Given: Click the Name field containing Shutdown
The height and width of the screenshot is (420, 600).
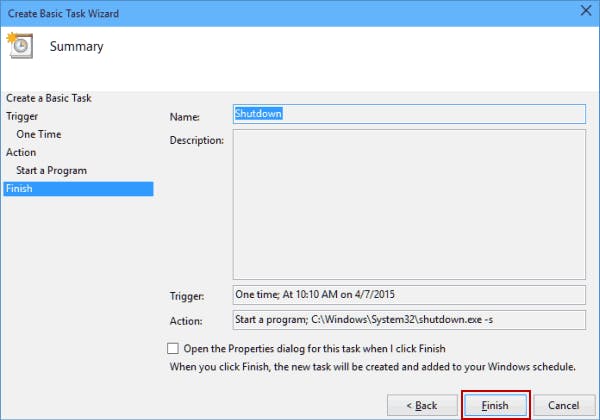Looking at the screenshot, I should pyautogui.click(x=408, y=114).
